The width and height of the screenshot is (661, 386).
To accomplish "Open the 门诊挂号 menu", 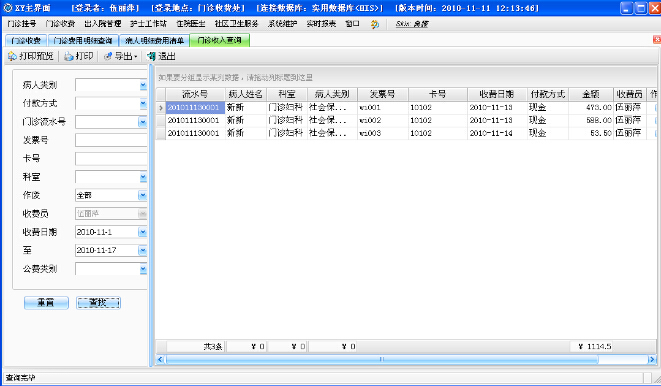I will pyautogui.click(x=21, y=24).
